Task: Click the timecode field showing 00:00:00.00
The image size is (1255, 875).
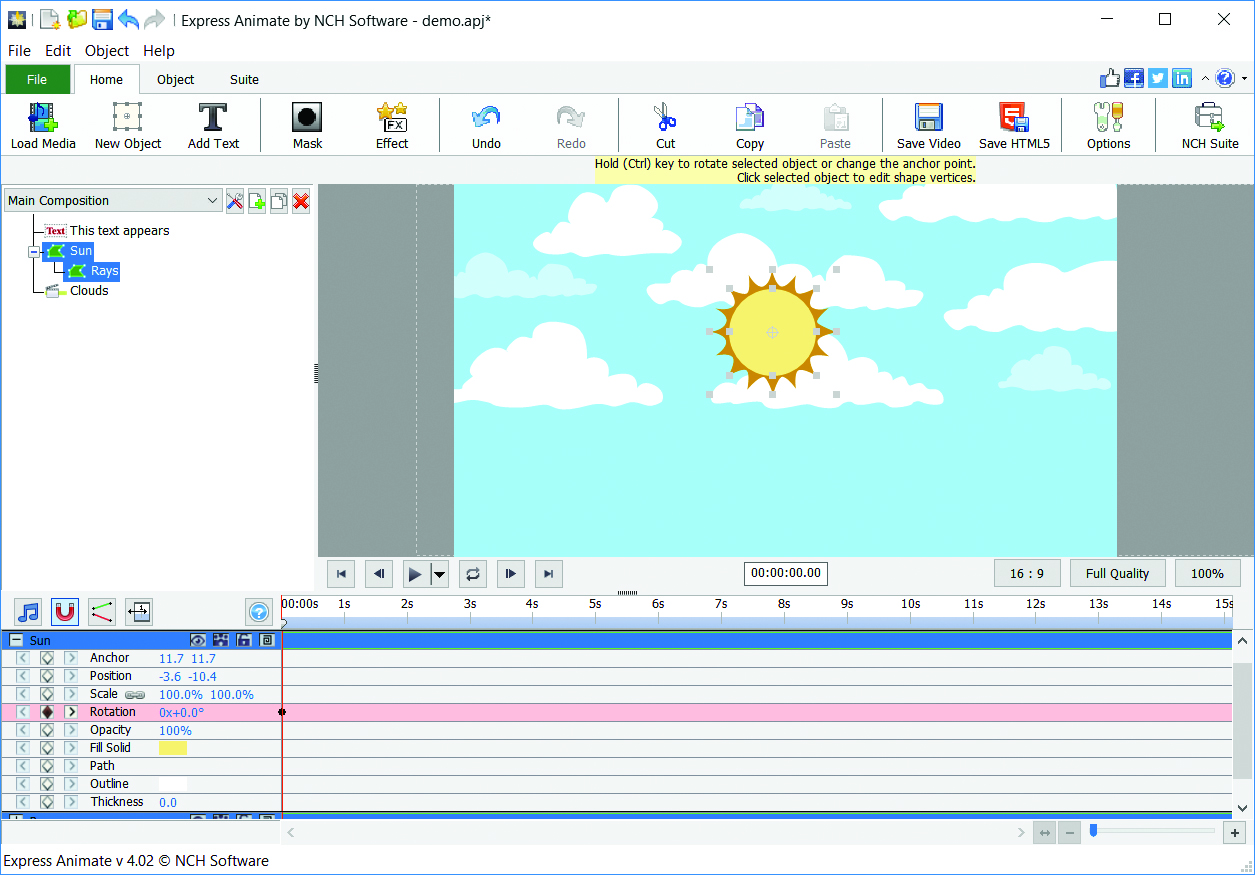Action: click(x=785, y=573)
